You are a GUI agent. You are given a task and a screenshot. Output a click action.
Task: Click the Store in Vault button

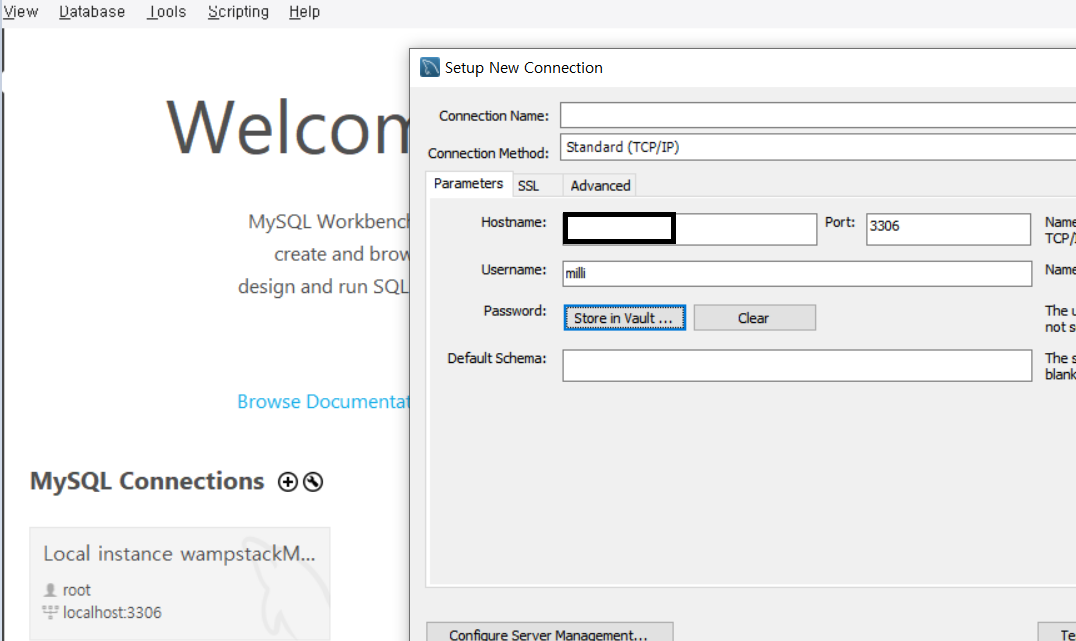(624, 318)
